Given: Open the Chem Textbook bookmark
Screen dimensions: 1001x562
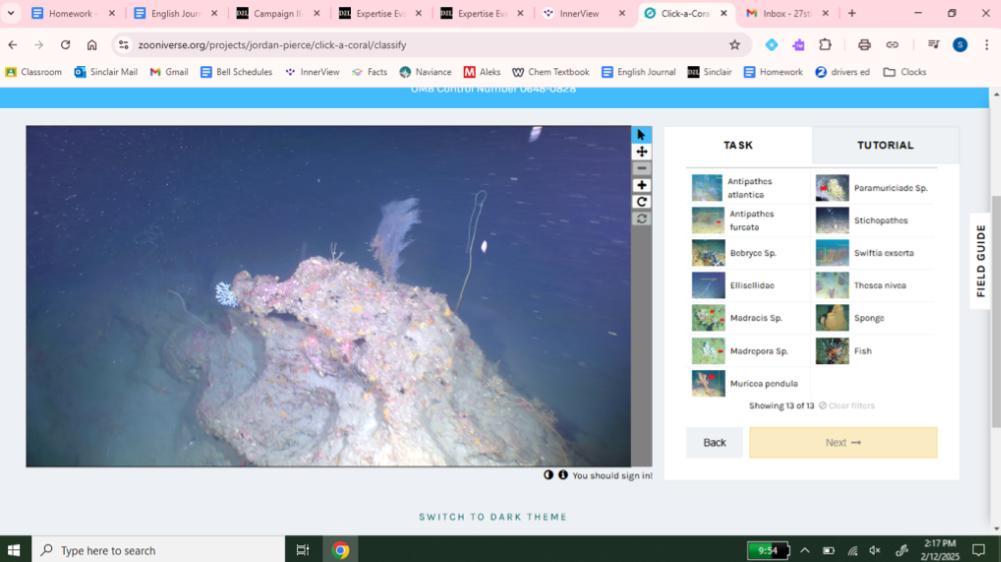Looking at the screenshot, I should (550, 72).
